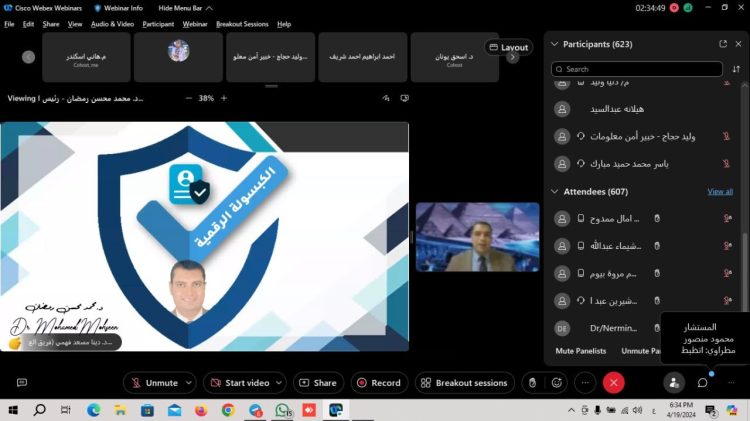750x421 pixels.
Task: Click the Share button in toolbar
Action: 318,383
